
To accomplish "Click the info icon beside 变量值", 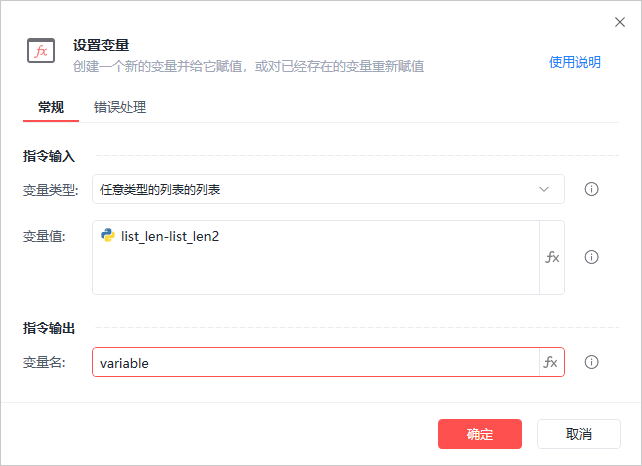I will coord(591,257).
